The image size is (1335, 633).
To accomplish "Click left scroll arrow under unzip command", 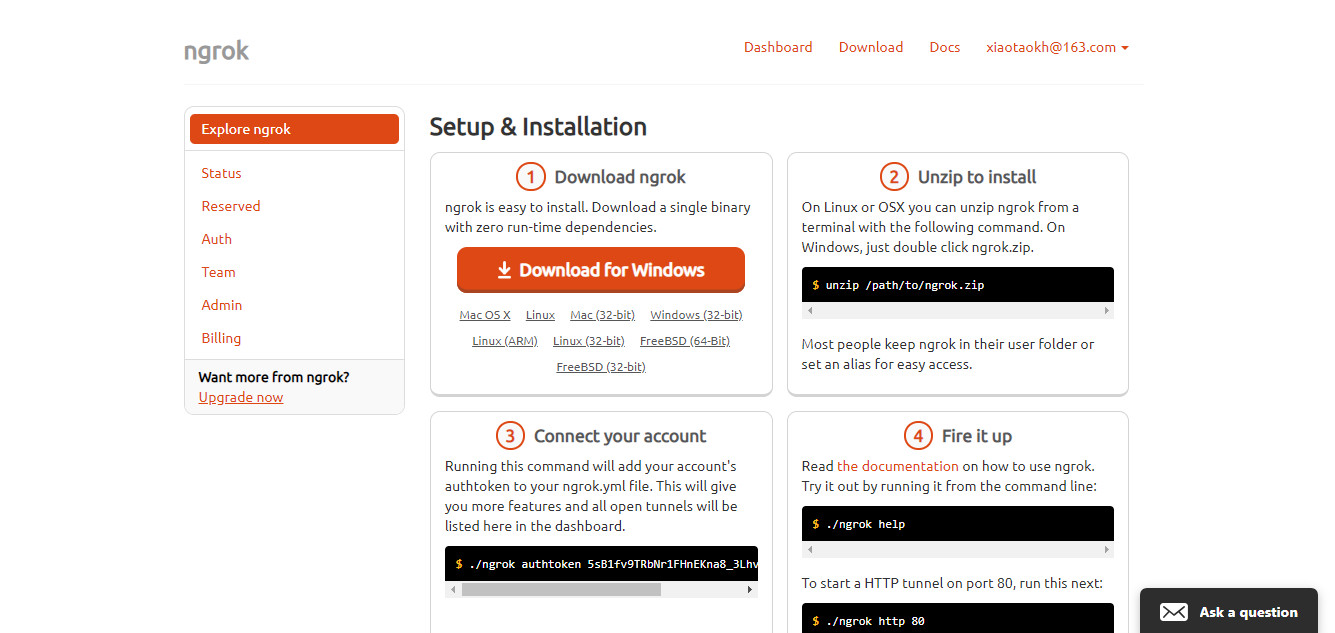I will (809, 311).
